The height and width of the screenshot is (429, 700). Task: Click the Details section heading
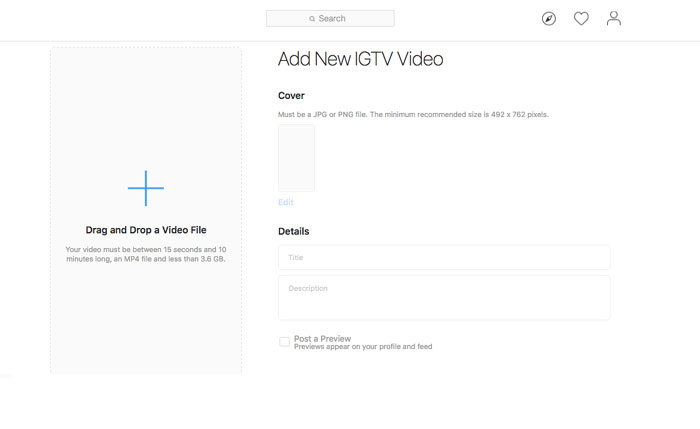point(293,231)
